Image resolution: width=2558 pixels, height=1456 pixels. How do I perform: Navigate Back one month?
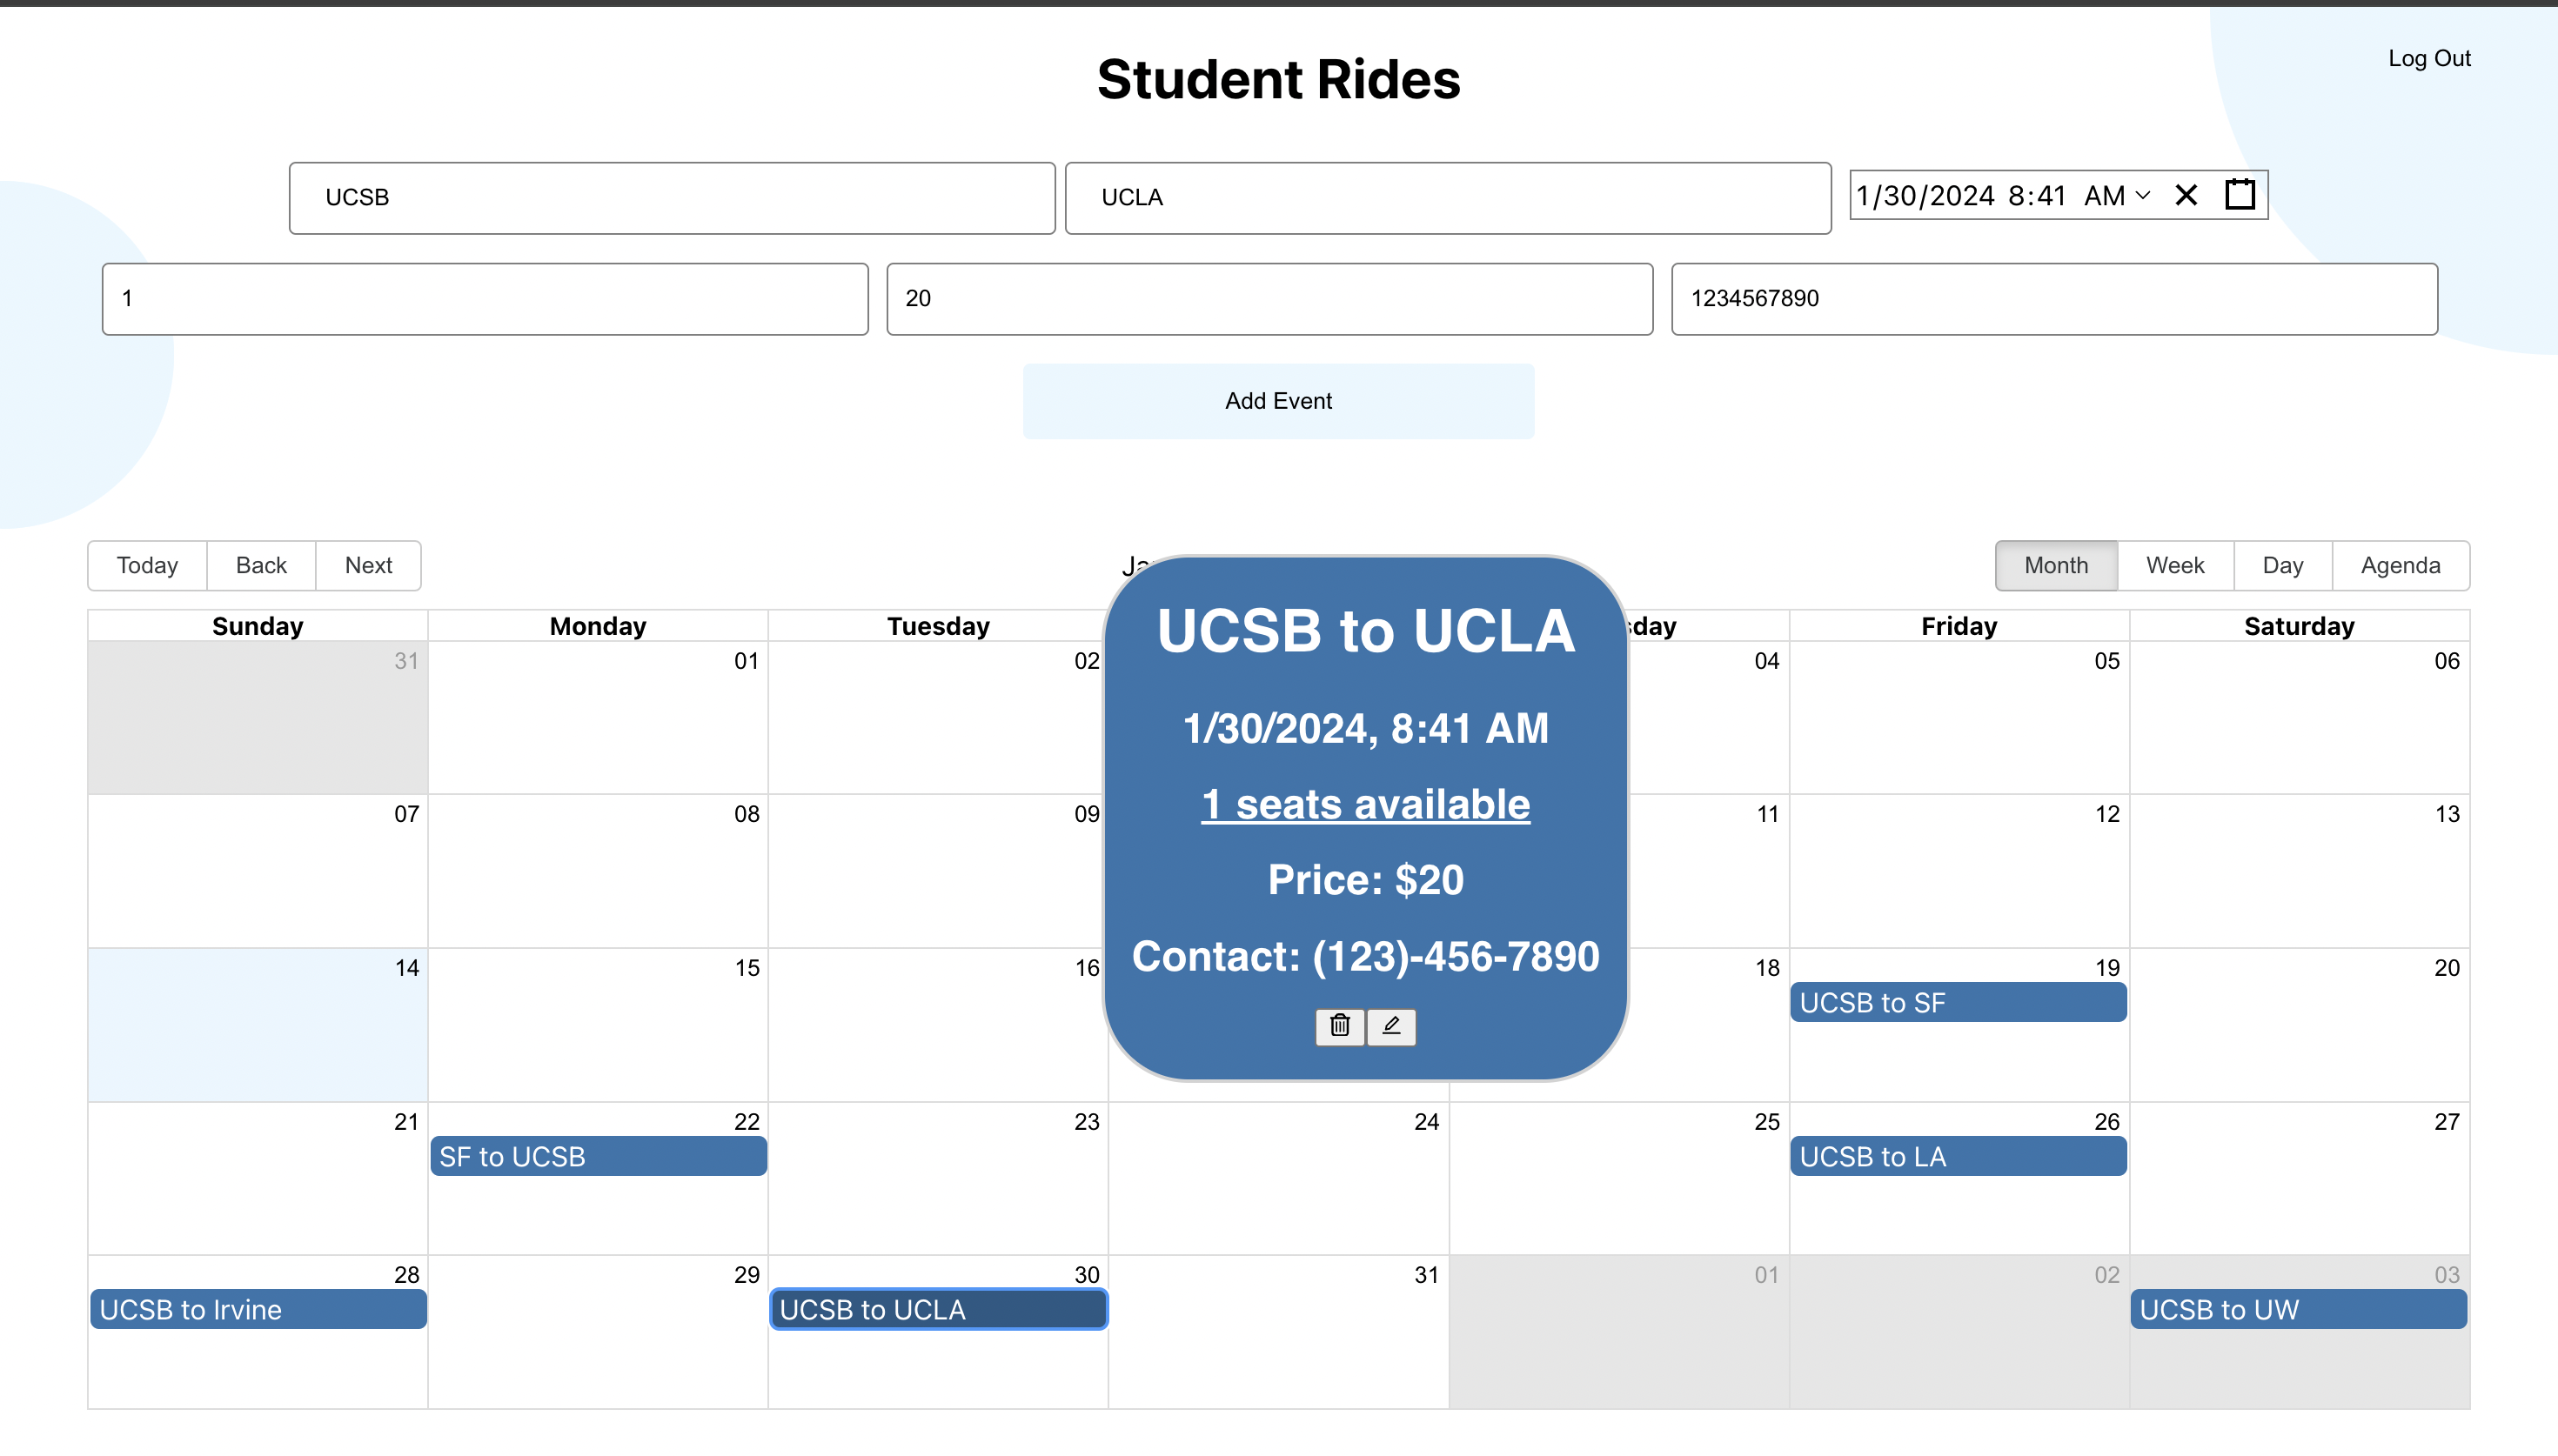261,566
